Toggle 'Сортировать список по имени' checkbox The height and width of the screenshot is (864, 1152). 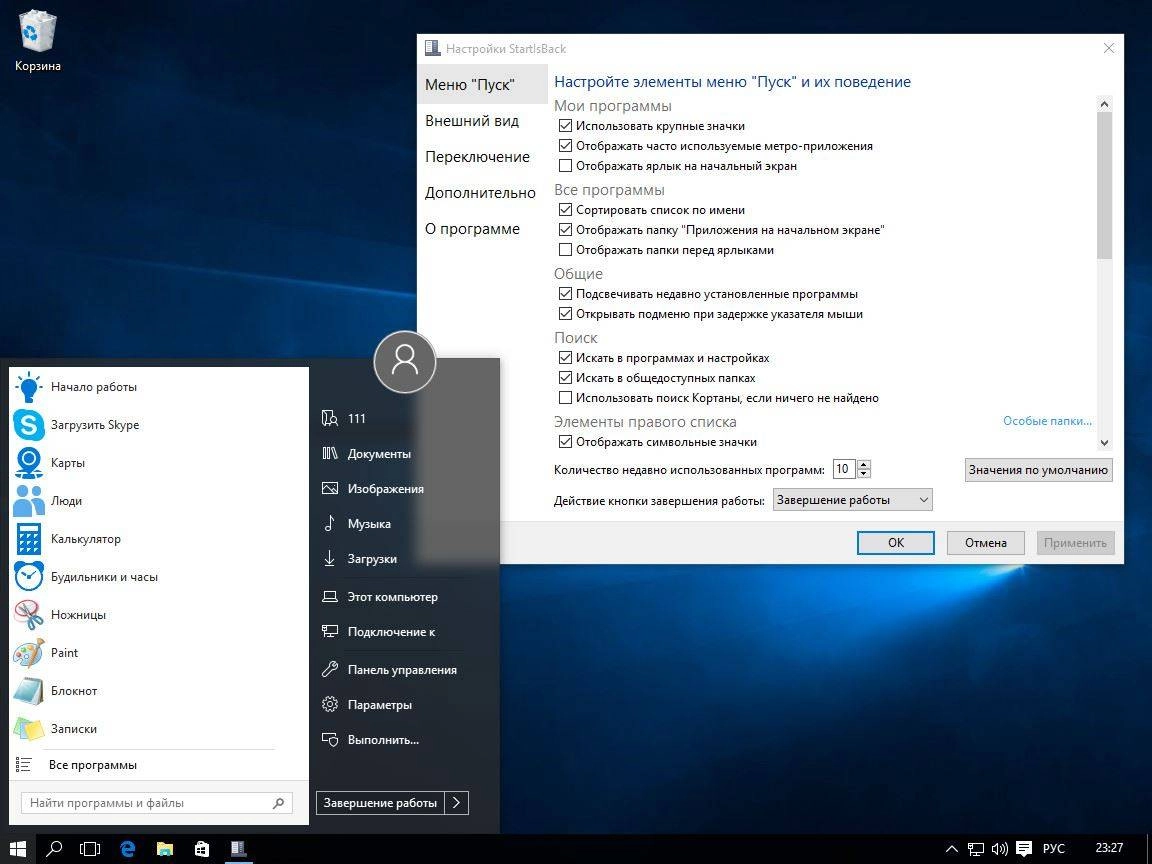[565, 209]
